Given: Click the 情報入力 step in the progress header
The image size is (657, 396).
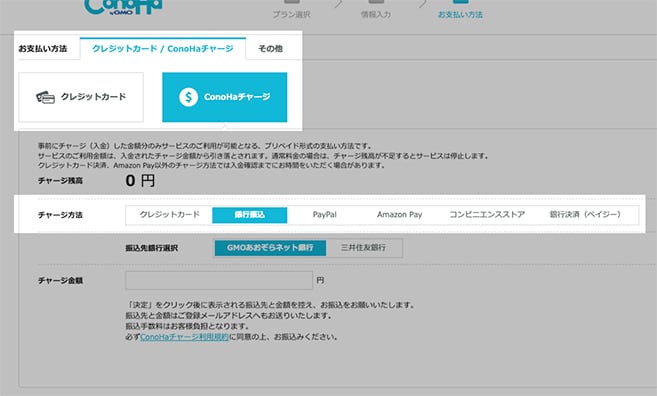Looking at the screenshot, I should pos(376,10).
